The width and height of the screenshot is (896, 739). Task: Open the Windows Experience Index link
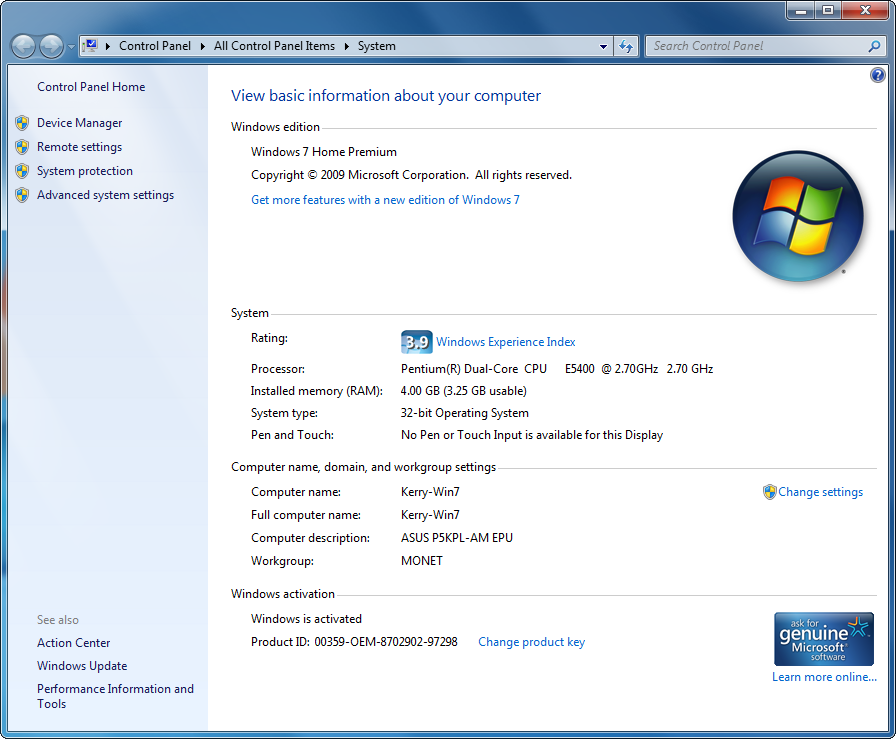point(506,342)
